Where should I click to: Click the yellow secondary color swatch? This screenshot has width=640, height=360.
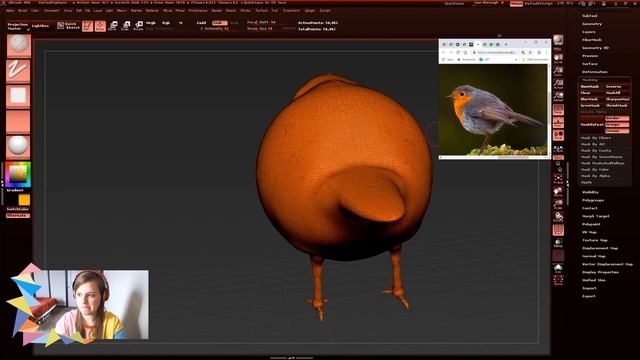point(24,200)
